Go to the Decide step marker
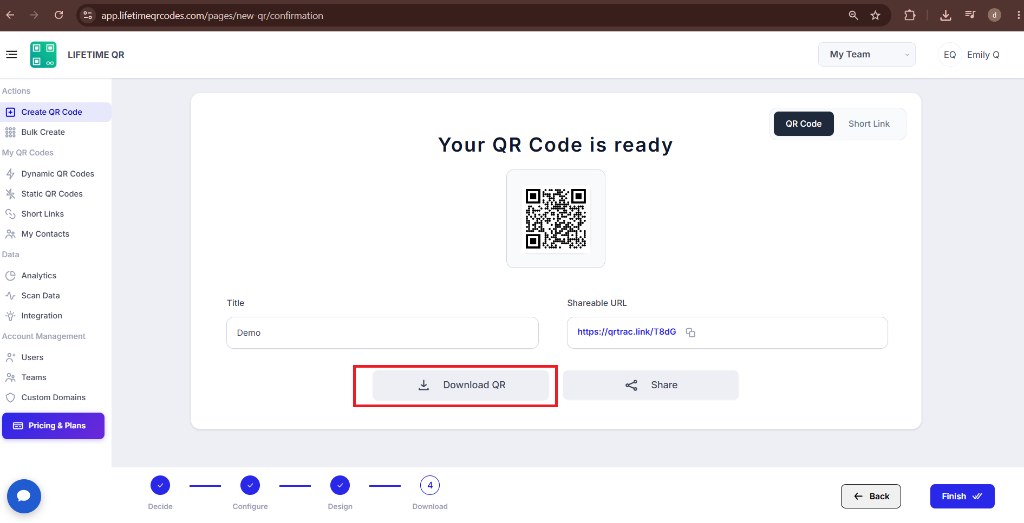This screenshot has width=1024, height=523. pos(160,485)
